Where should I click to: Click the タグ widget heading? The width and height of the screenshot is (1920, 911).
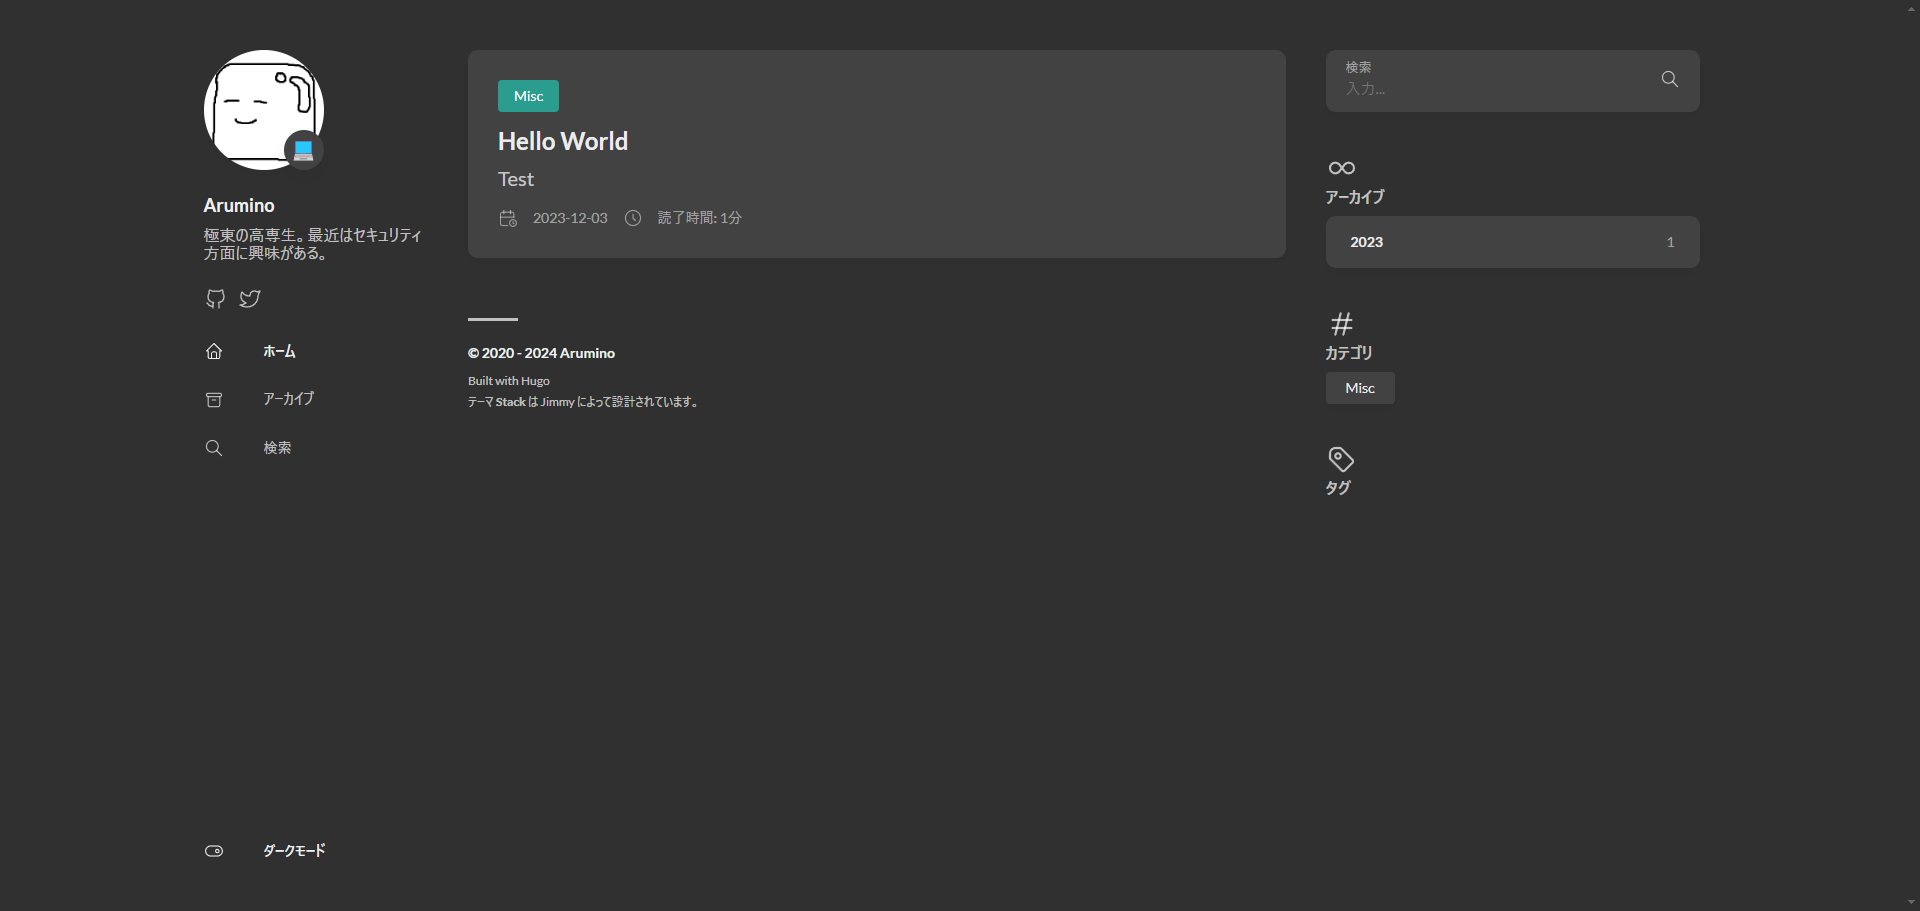pyautogui.click(x=1338, y=488)
